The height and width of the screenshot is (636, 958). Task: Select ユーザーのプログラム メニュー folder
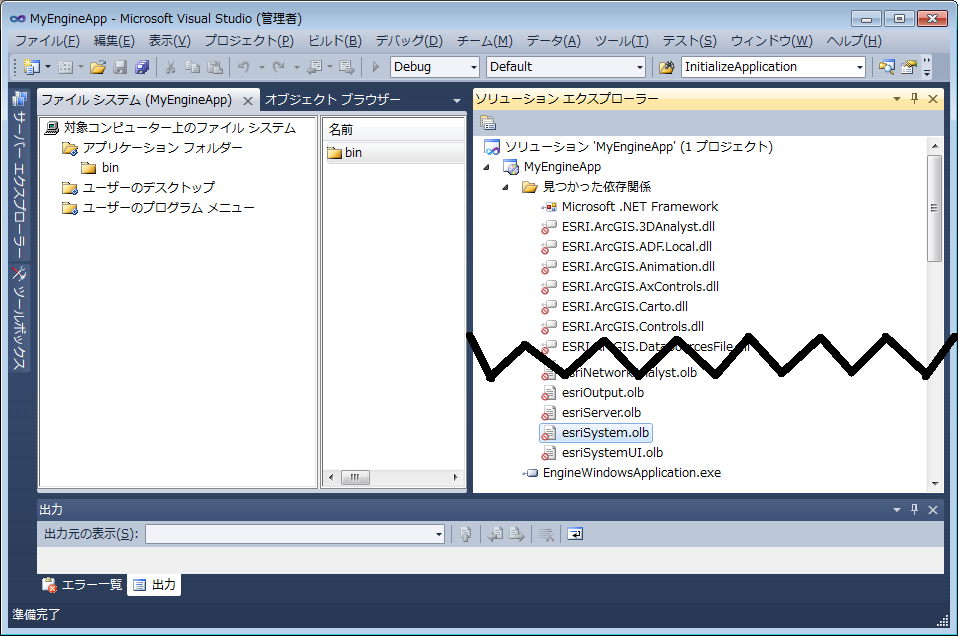[x=168, y=208]
